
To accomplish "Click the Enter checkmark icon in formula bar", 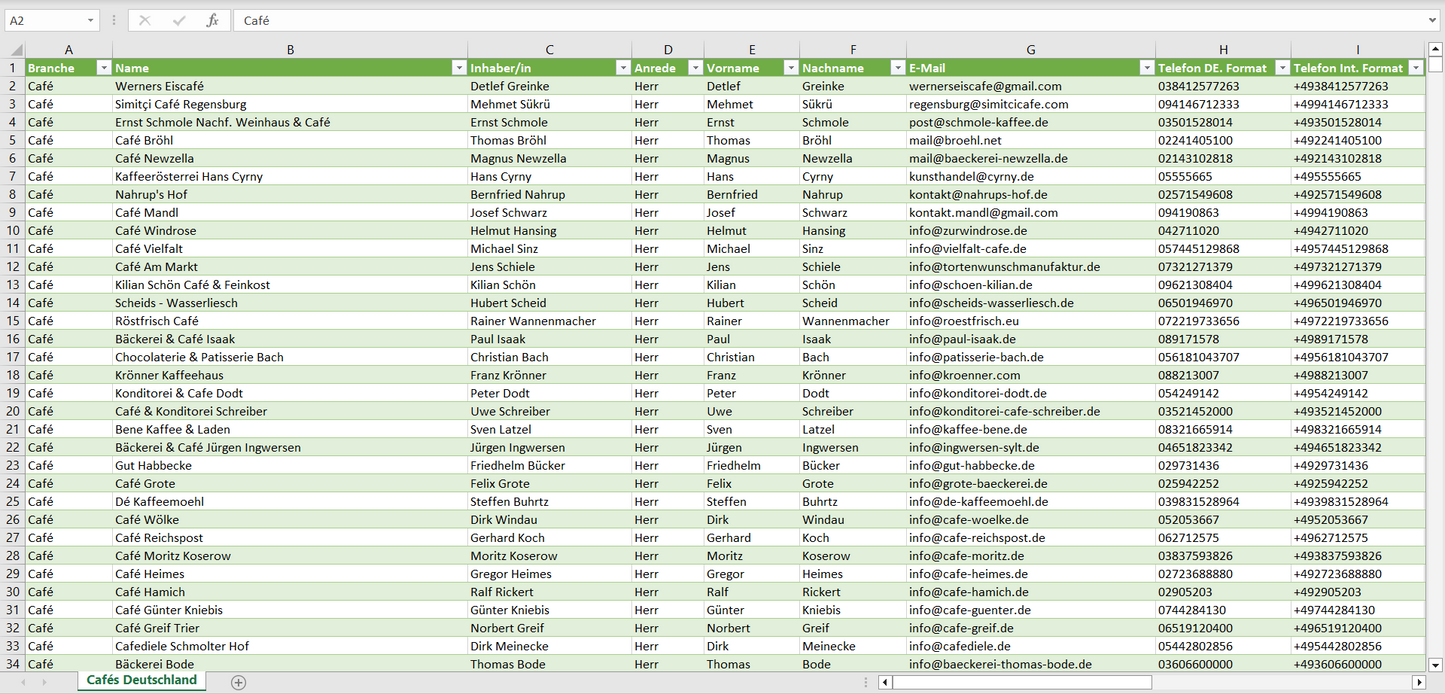I will pyautogui.click(x=179, y=20).
